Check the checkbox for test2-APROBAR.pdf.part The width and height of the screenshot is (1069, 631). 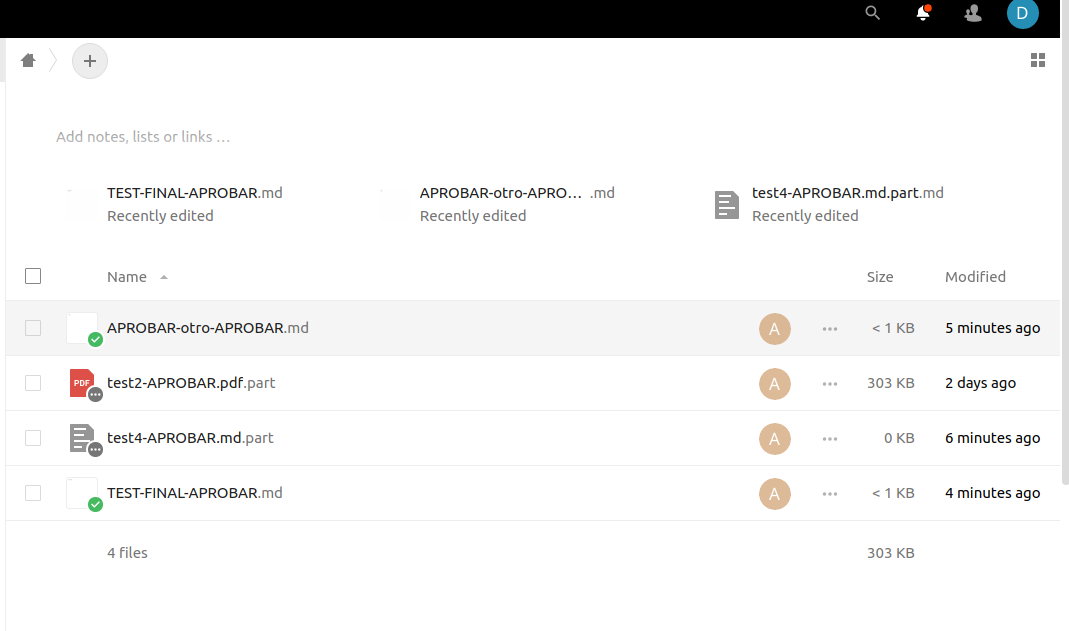point(33,383)
